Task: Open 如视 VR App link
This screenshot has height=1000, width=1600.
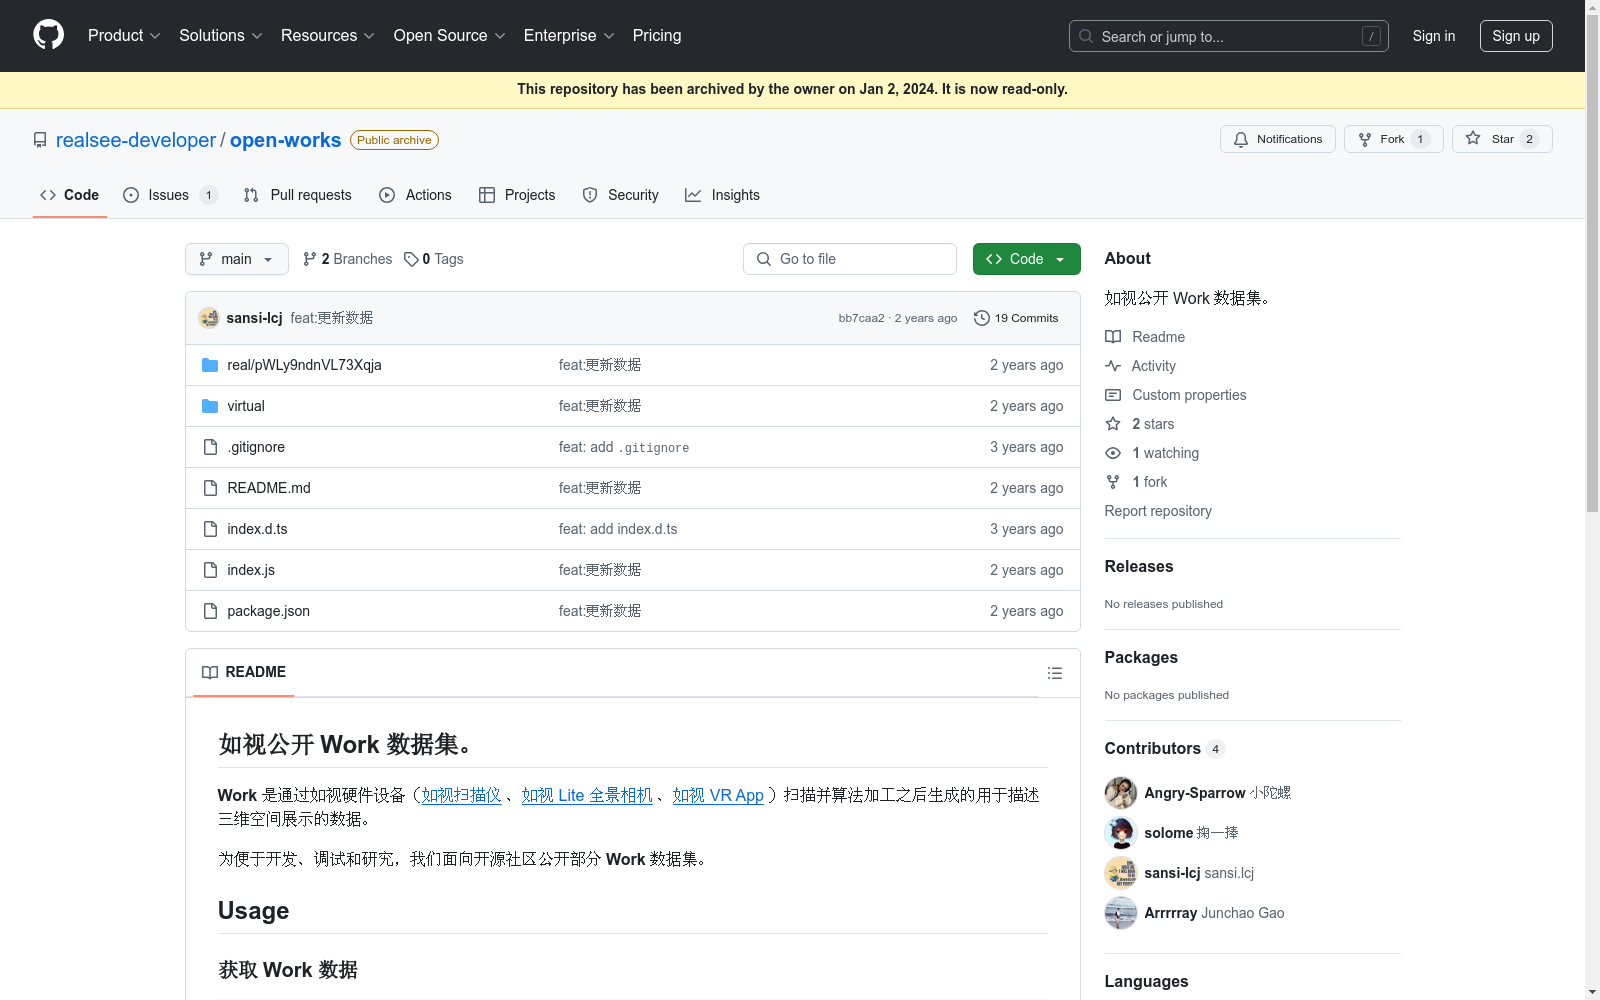Action: (x=718, y=795)
